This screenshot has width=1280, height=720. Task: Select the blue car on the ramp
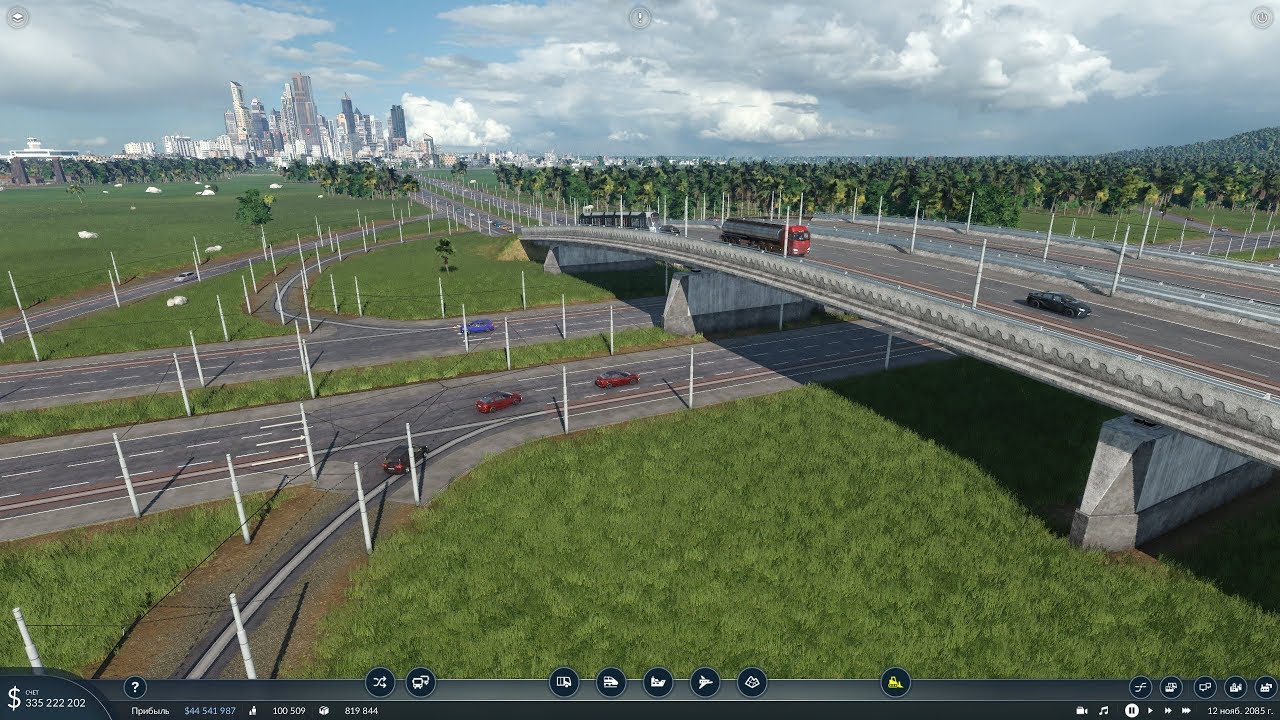478,326
